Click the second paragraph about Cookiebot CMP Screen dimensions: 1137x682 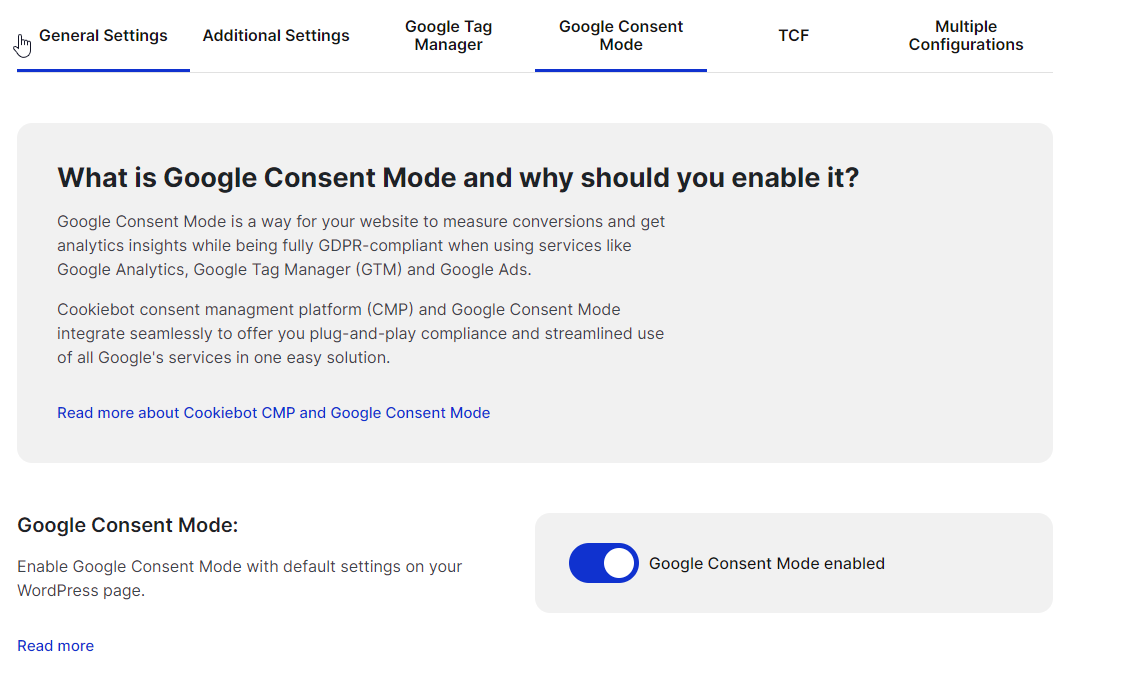[x=360, y=333]
